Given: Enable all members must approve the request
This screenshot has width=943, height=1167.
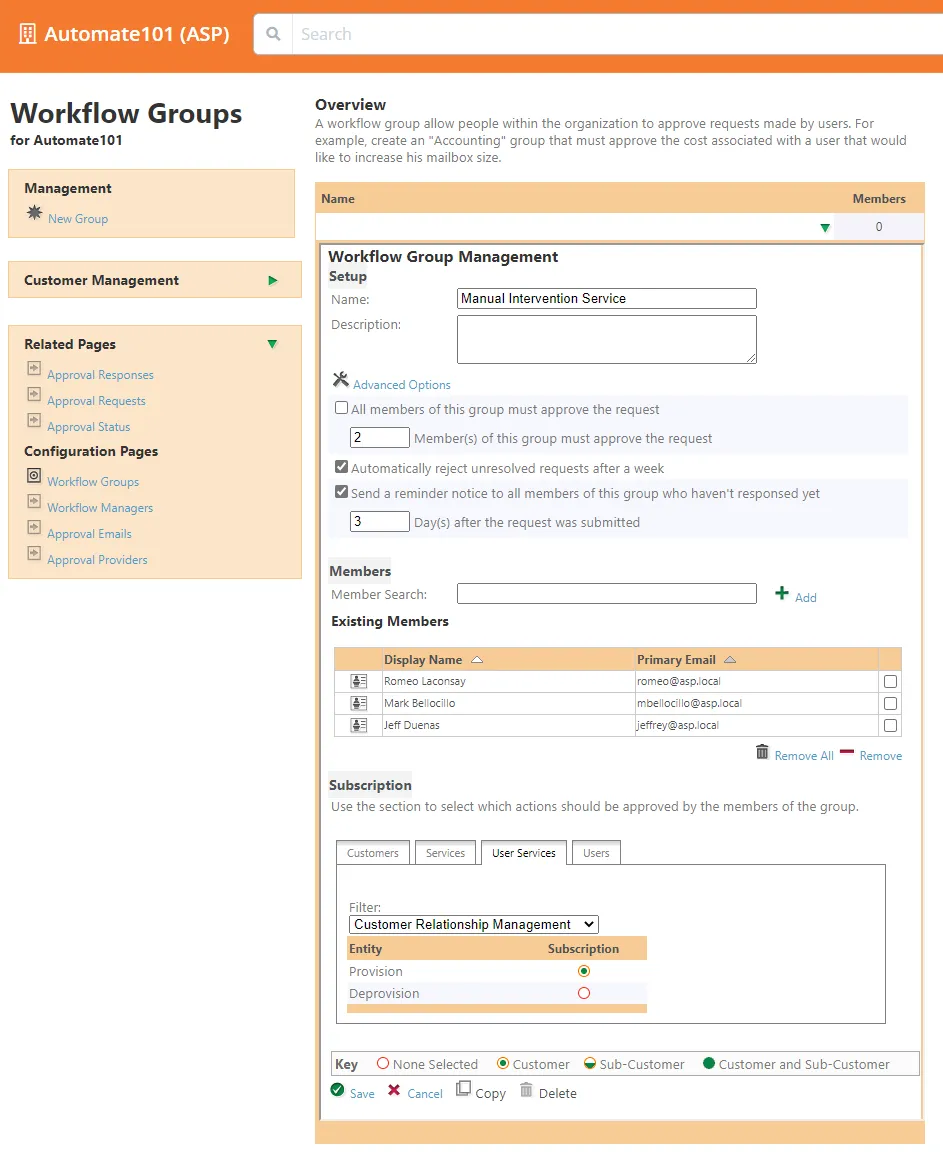Looking at the screenshot, I should pyautogui.click(x=341, y=407).
